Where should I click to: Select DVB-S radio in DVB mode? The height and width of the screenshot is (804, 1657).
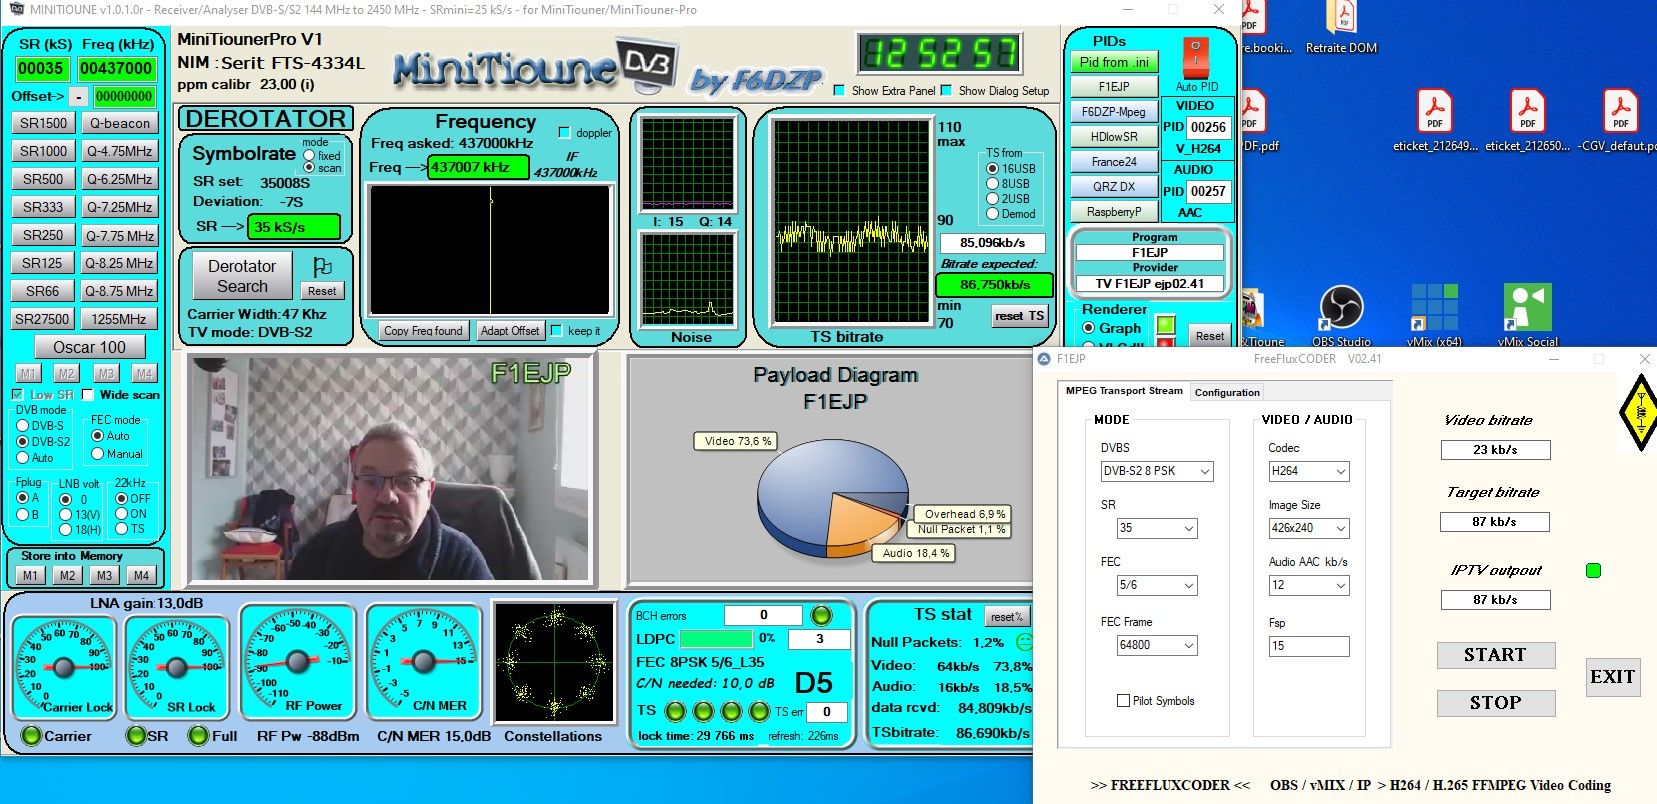tap(23, 426)
